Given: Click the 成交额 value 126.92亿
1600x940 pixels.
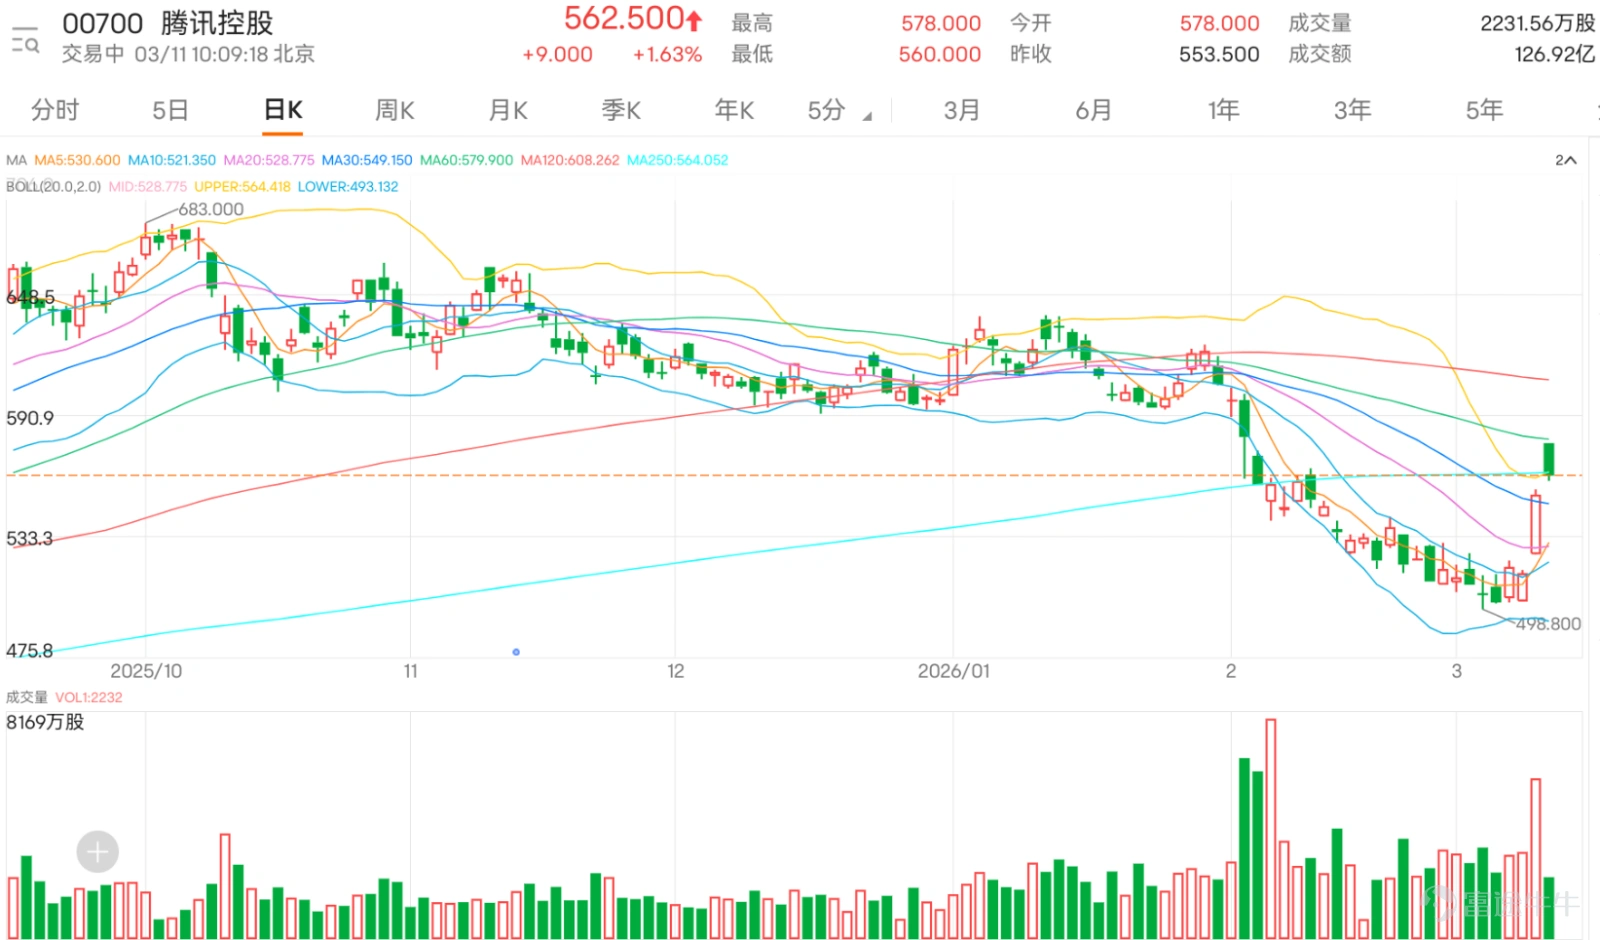Looking at the screenshot, I should click(1555, 54).
